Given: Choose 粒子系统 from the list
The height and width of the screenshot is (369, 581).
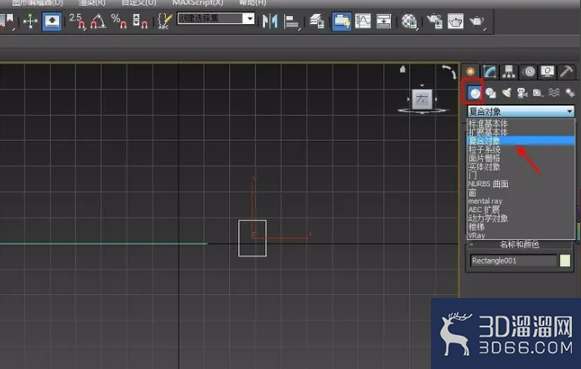Looking at the screenshot, I should tap(521, 150).
